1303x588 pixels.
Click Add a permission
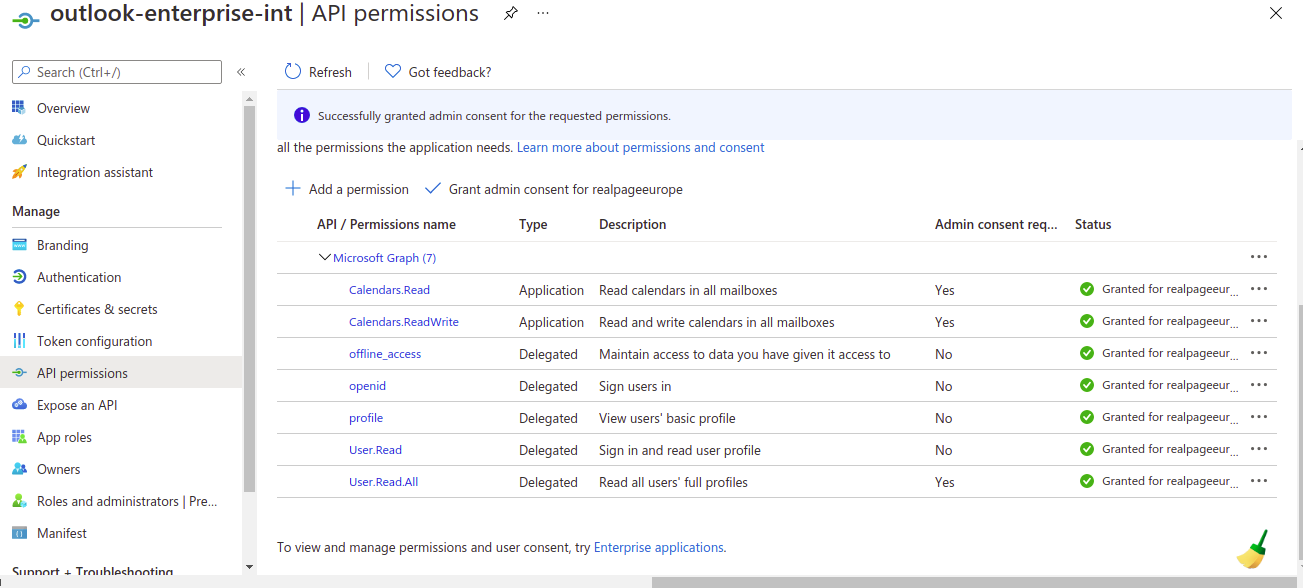coord(346,188)
